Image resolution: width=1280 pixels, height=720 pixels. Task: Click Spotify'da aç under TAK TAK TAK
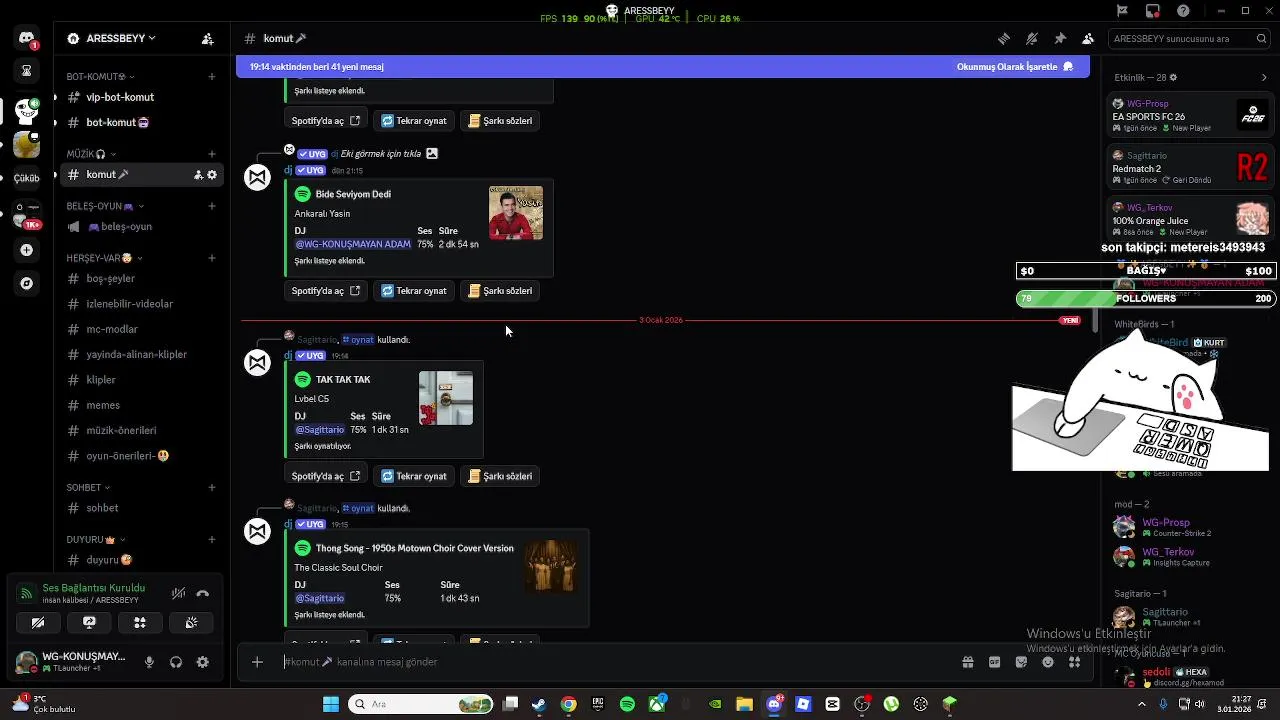[x=326, y=476]
